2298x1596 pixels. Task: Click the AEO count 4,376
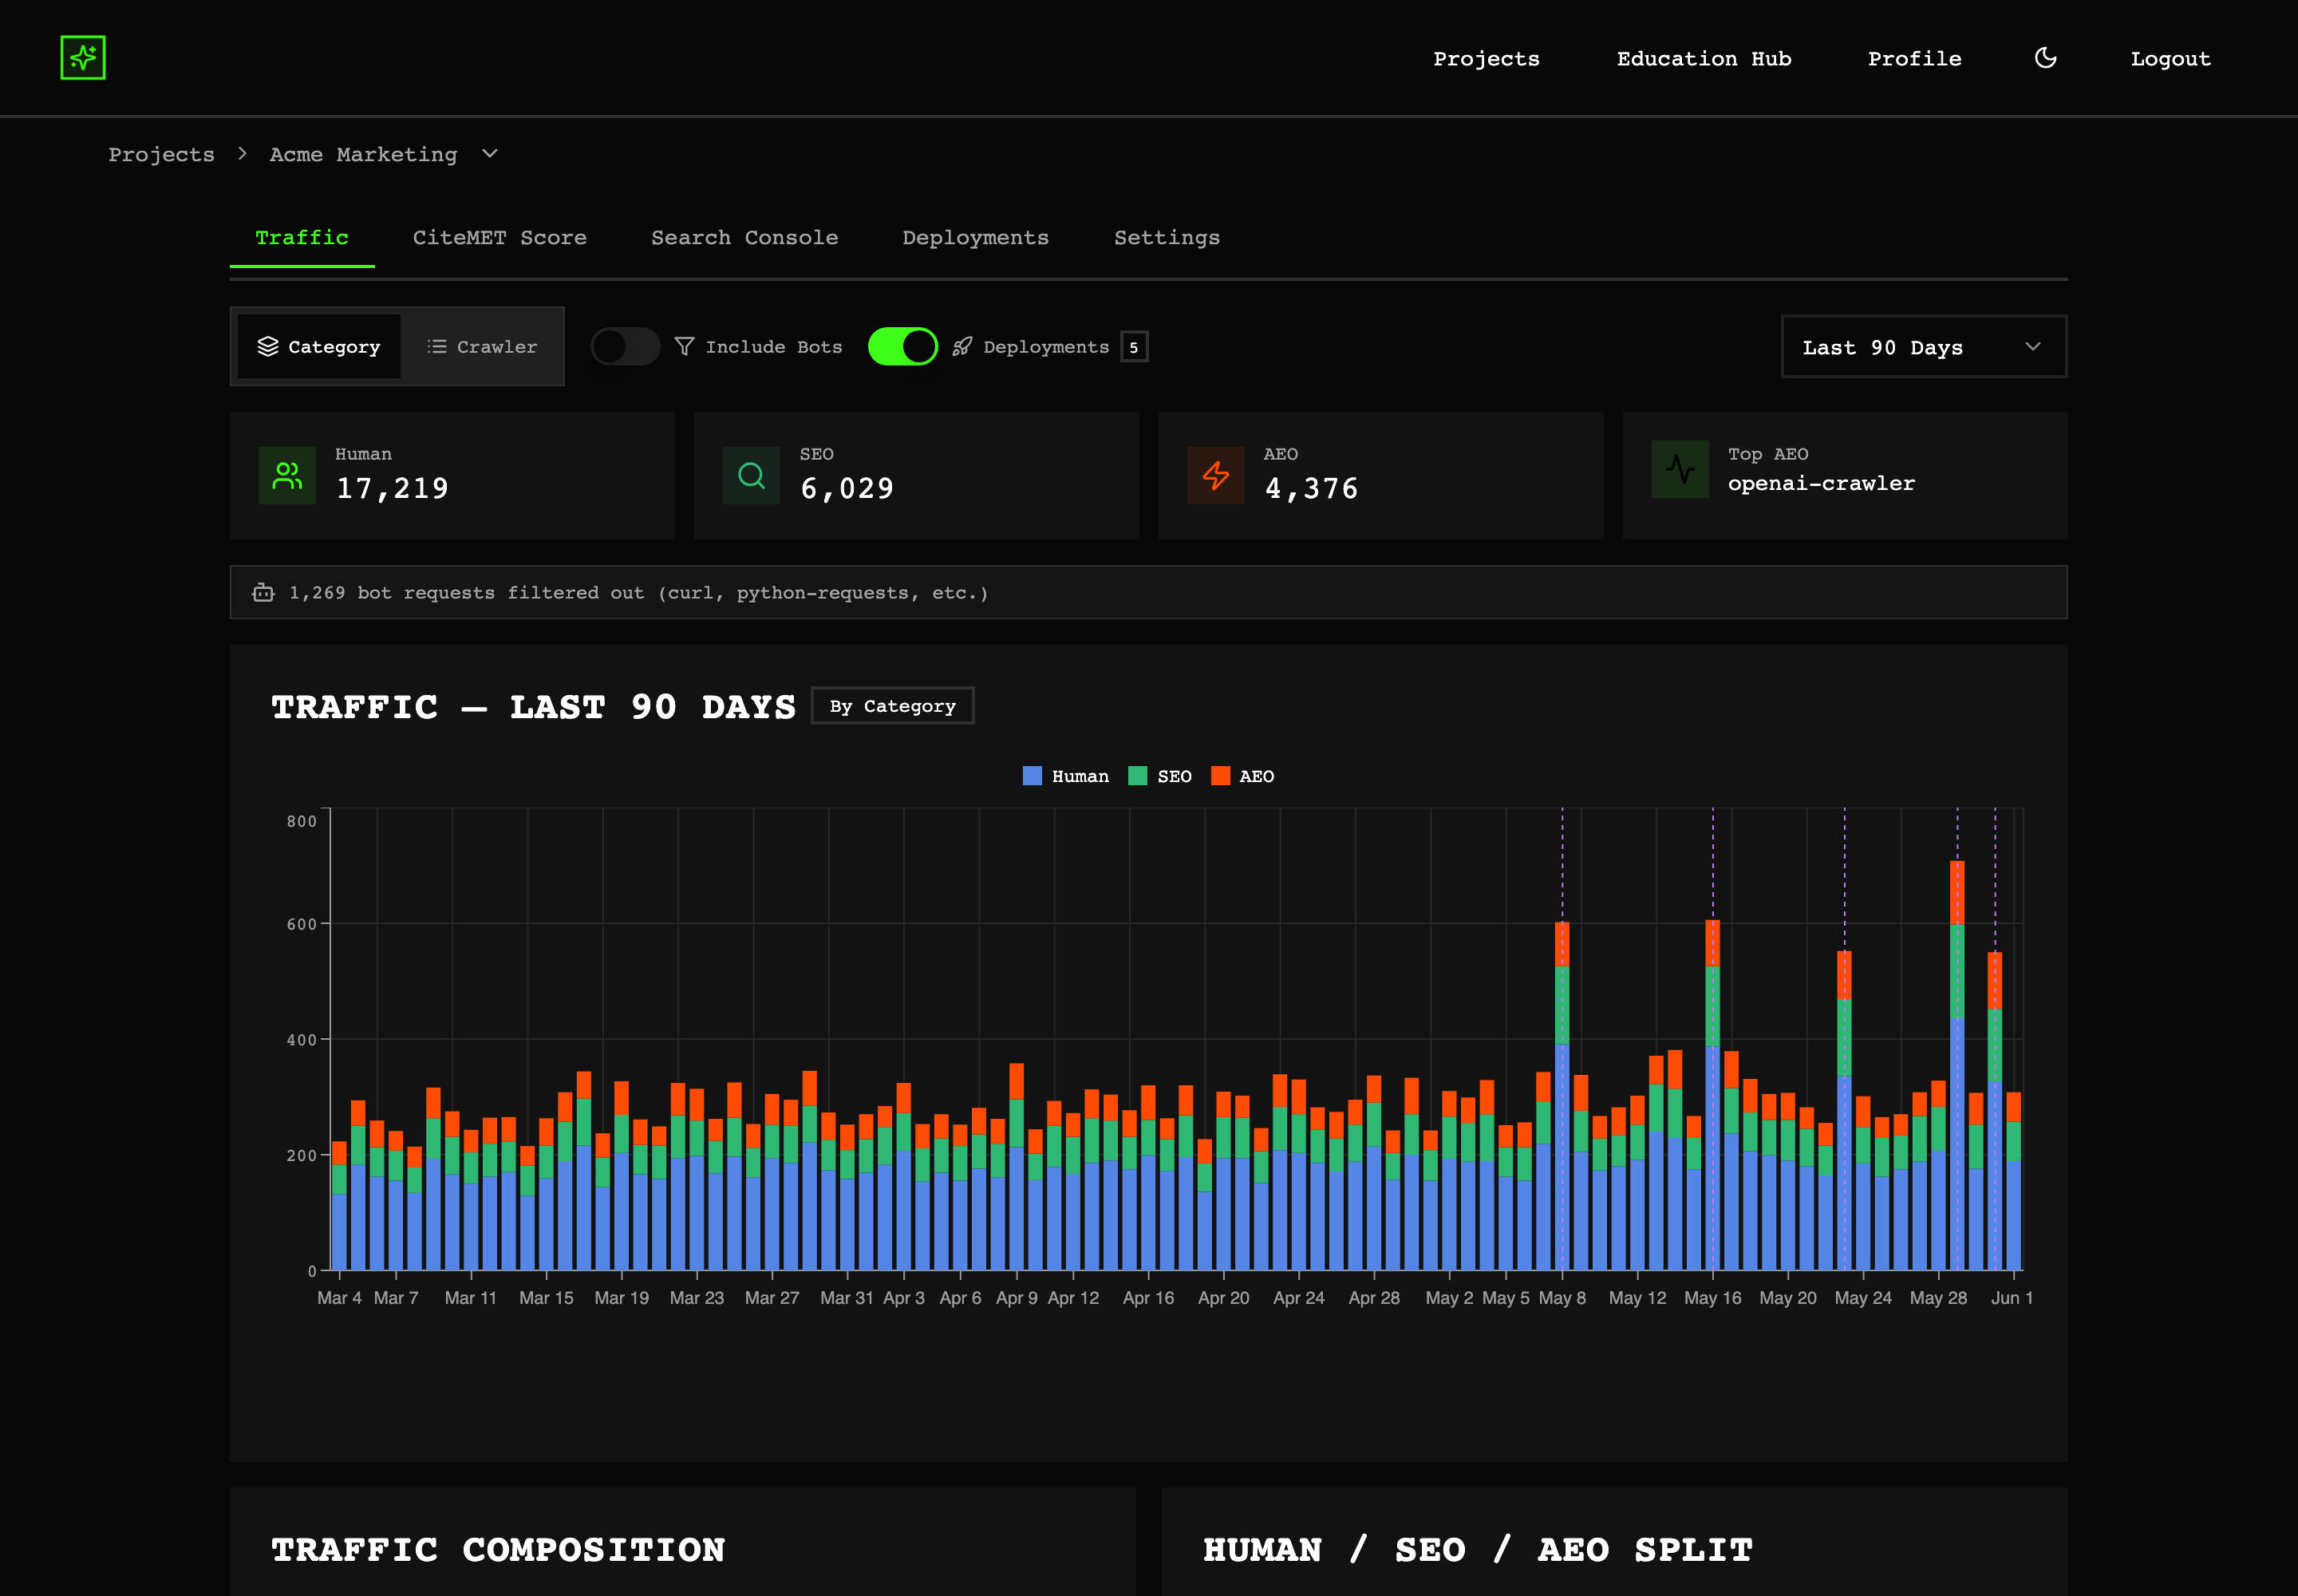point(1311,488)
